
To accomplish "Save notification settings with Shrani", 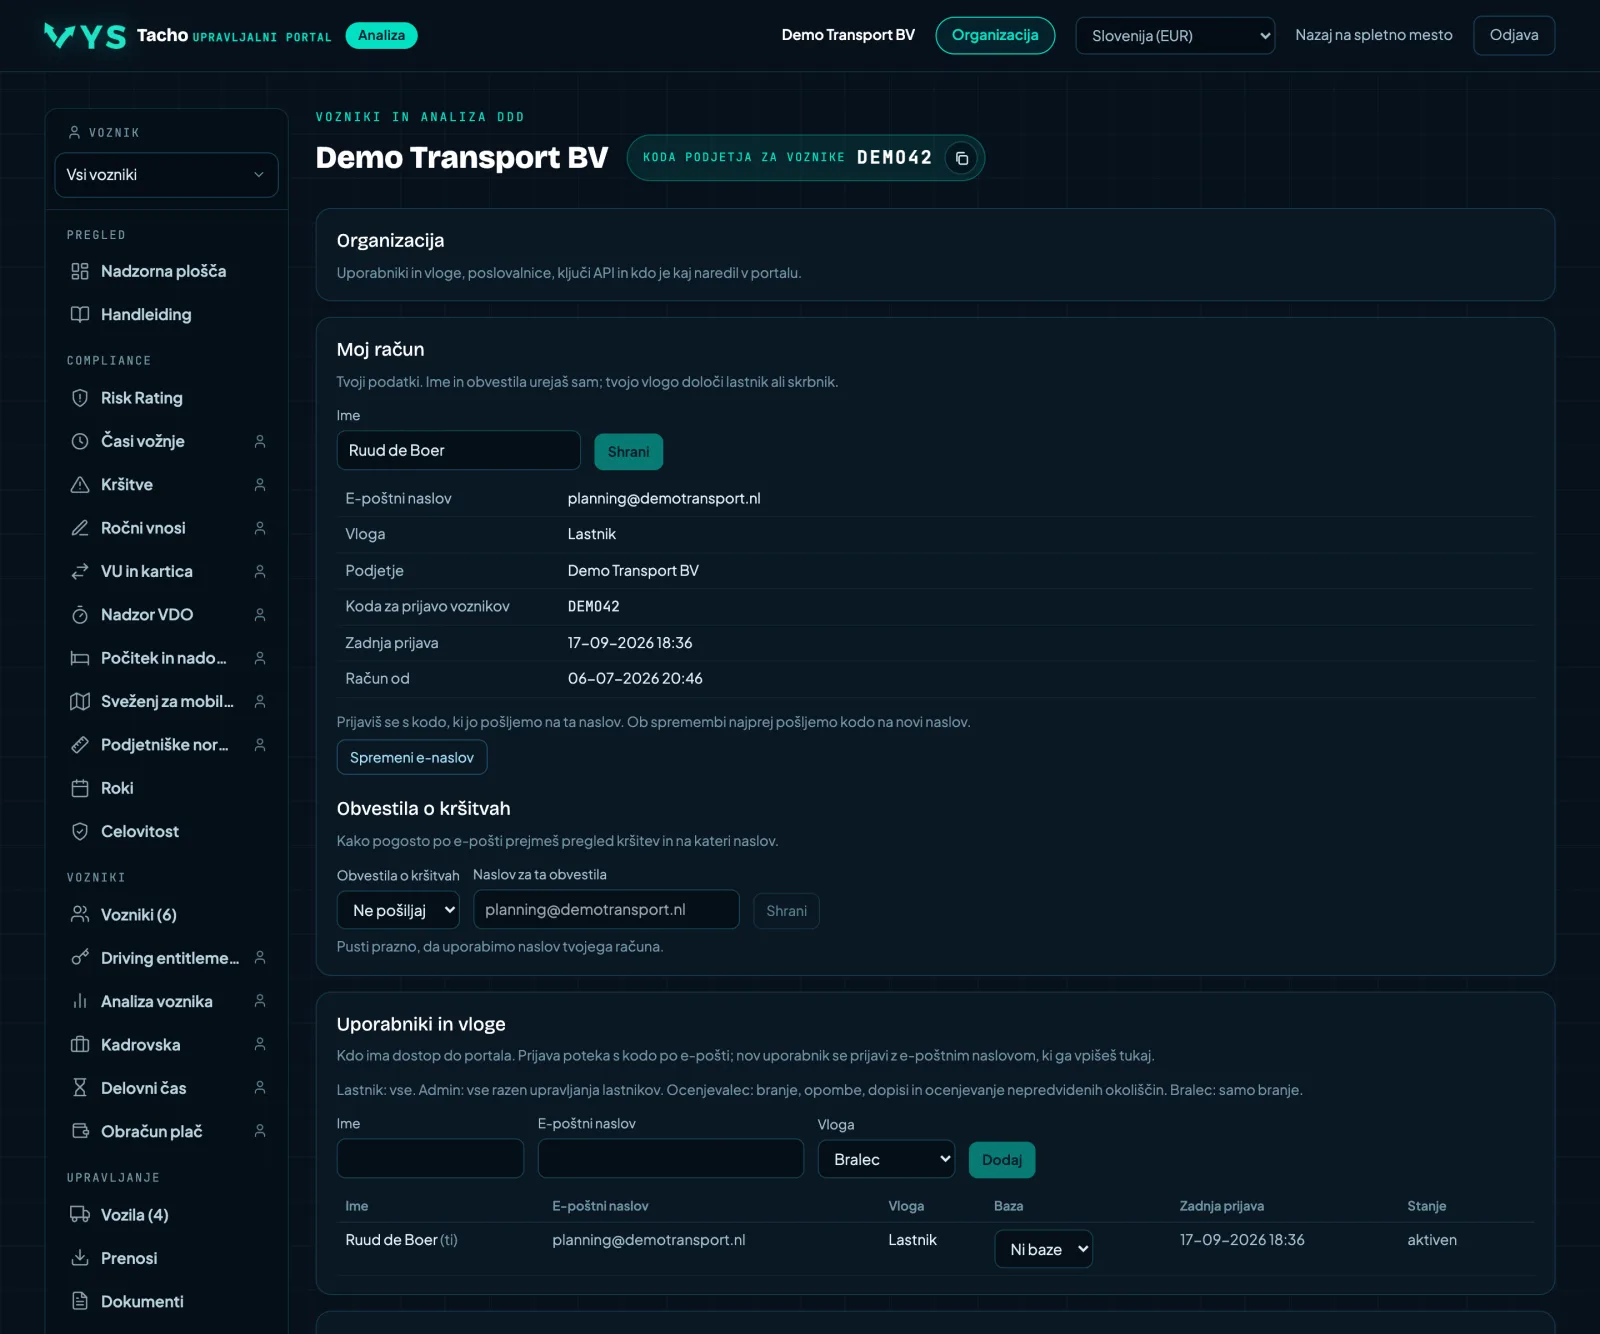I will (786, 911).
